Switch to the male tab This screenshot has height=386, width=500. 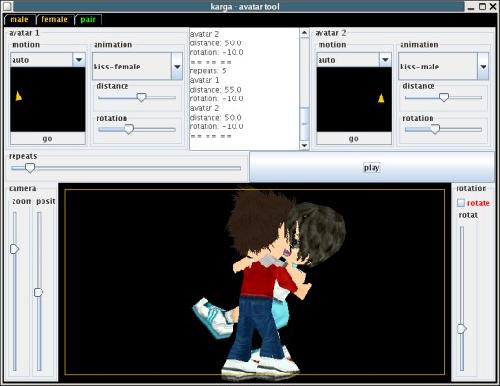click(20, 20)
